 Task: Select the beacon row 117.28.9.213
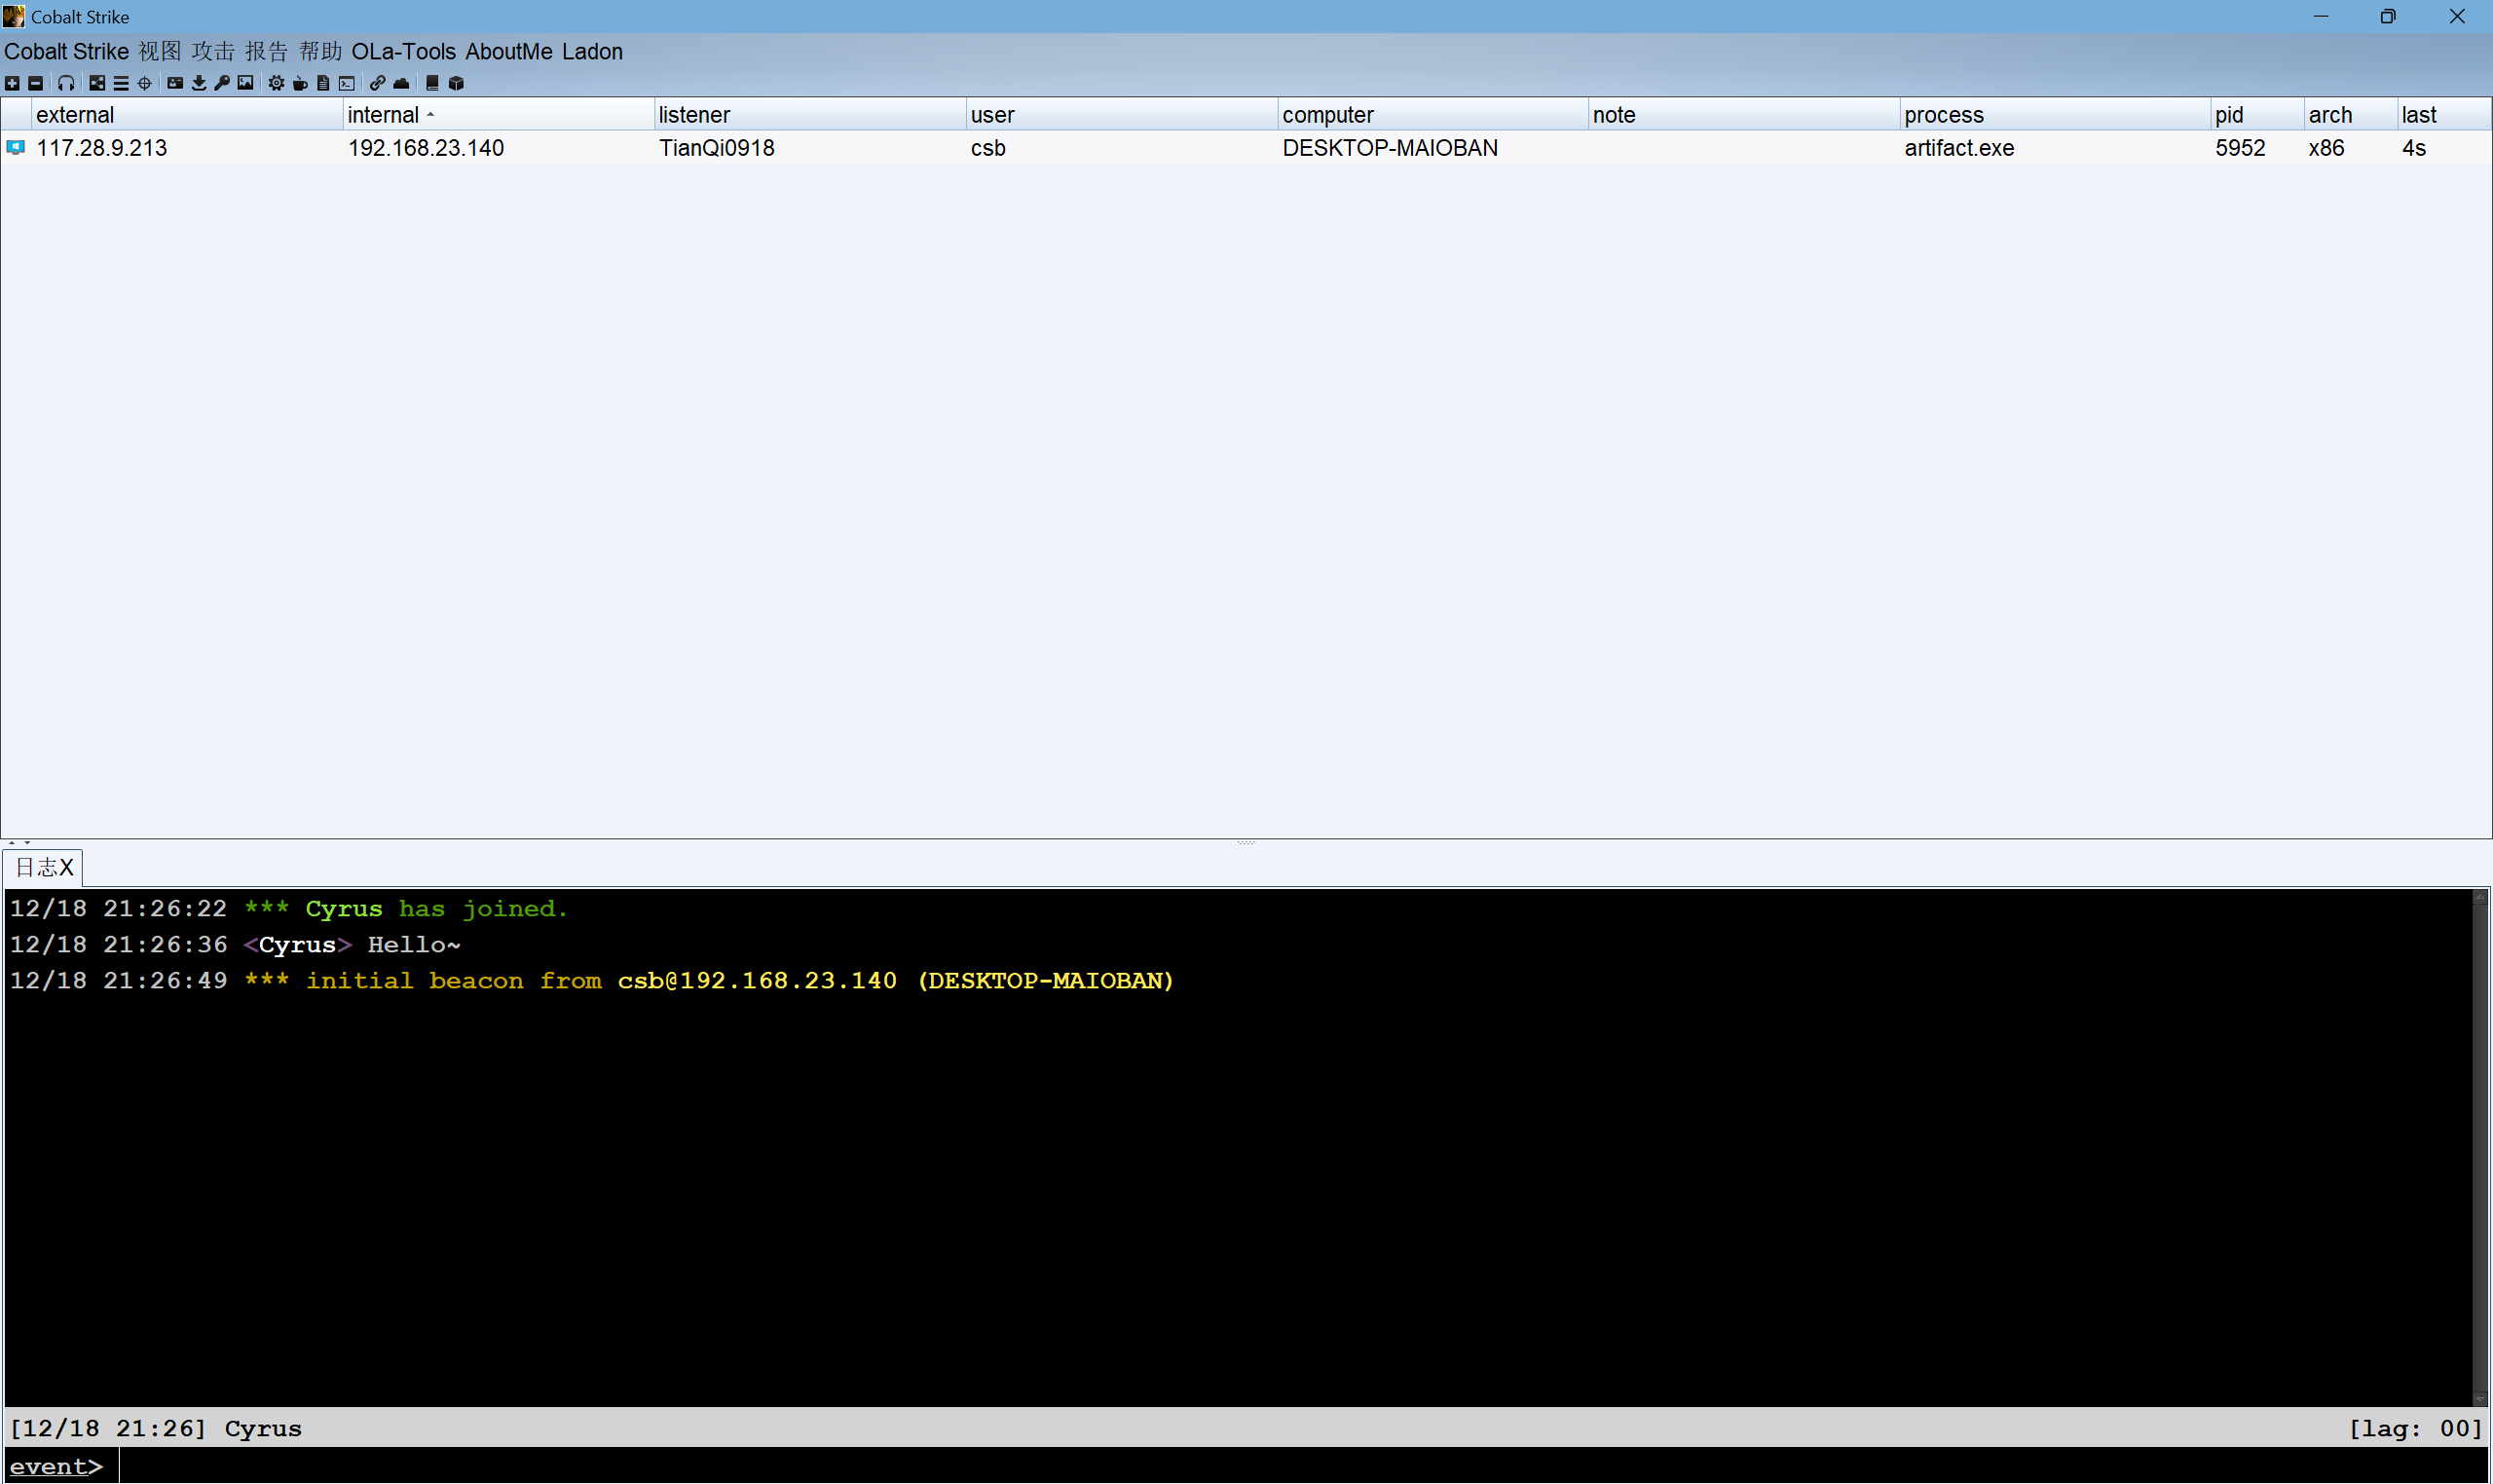click(x=1246, y=148)
